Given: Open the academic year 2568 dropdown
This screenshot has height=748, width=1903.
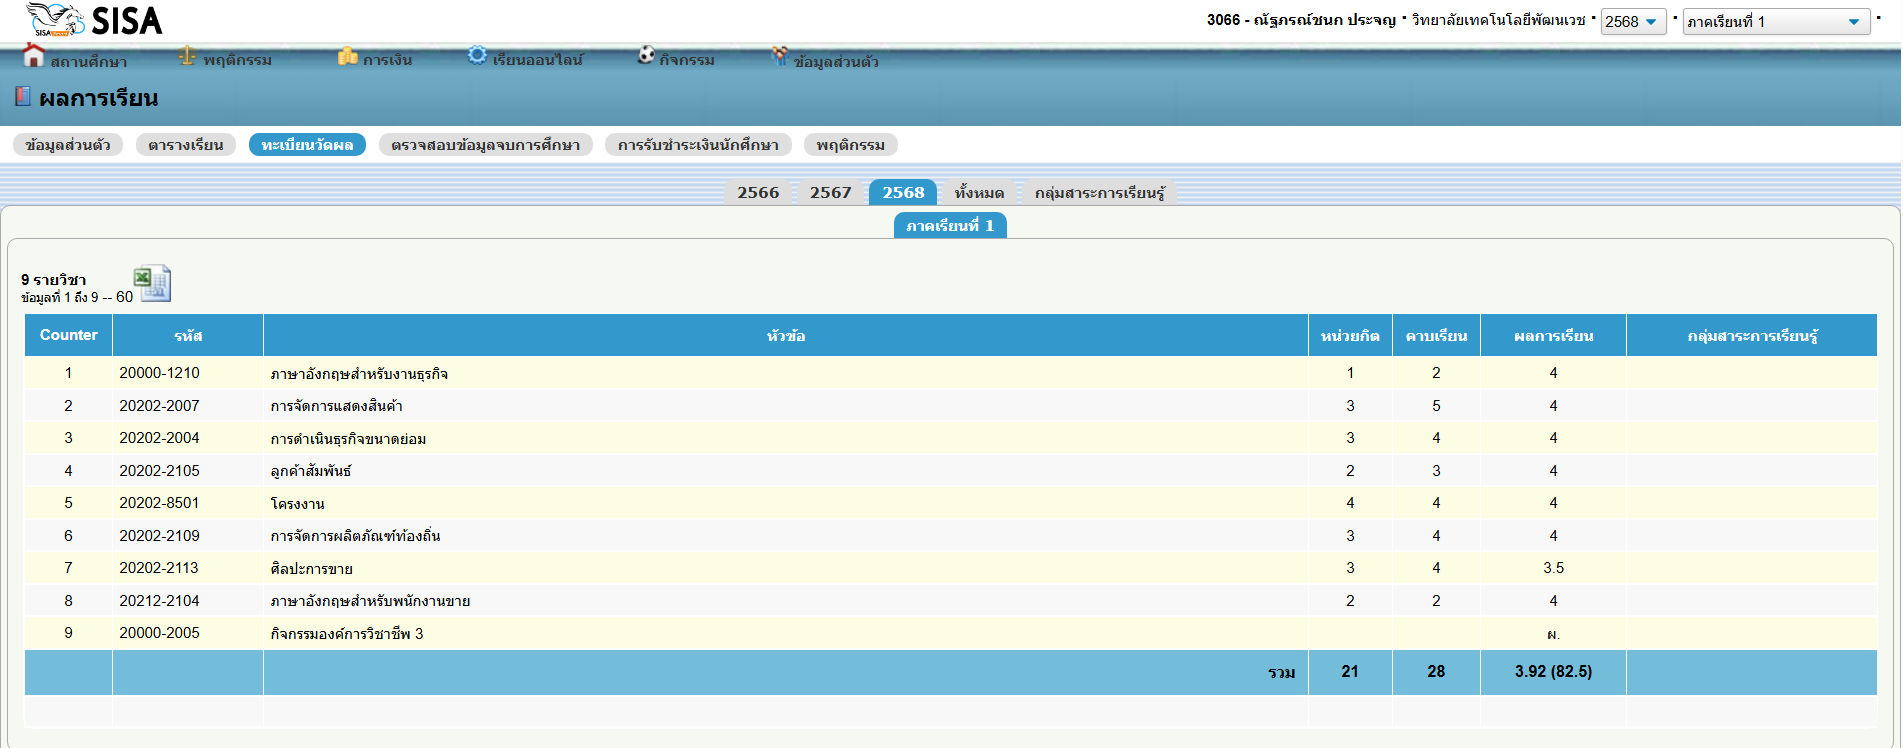Looking at the screenshot, I should [1632, 22].
